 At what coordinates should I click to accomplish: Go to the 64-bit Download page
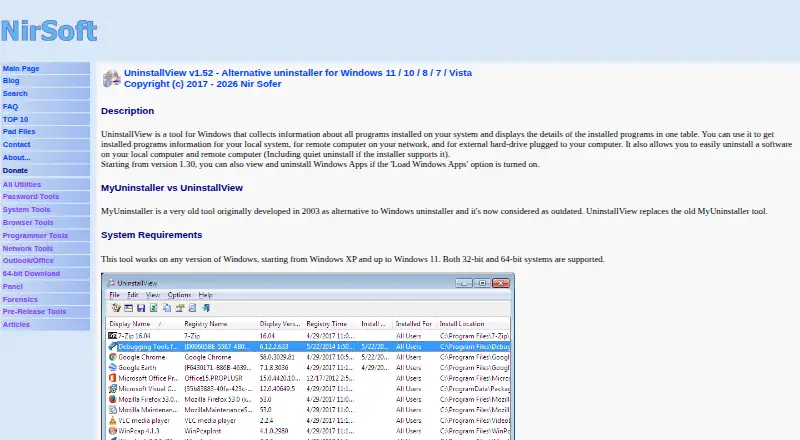tap(31, 274)
